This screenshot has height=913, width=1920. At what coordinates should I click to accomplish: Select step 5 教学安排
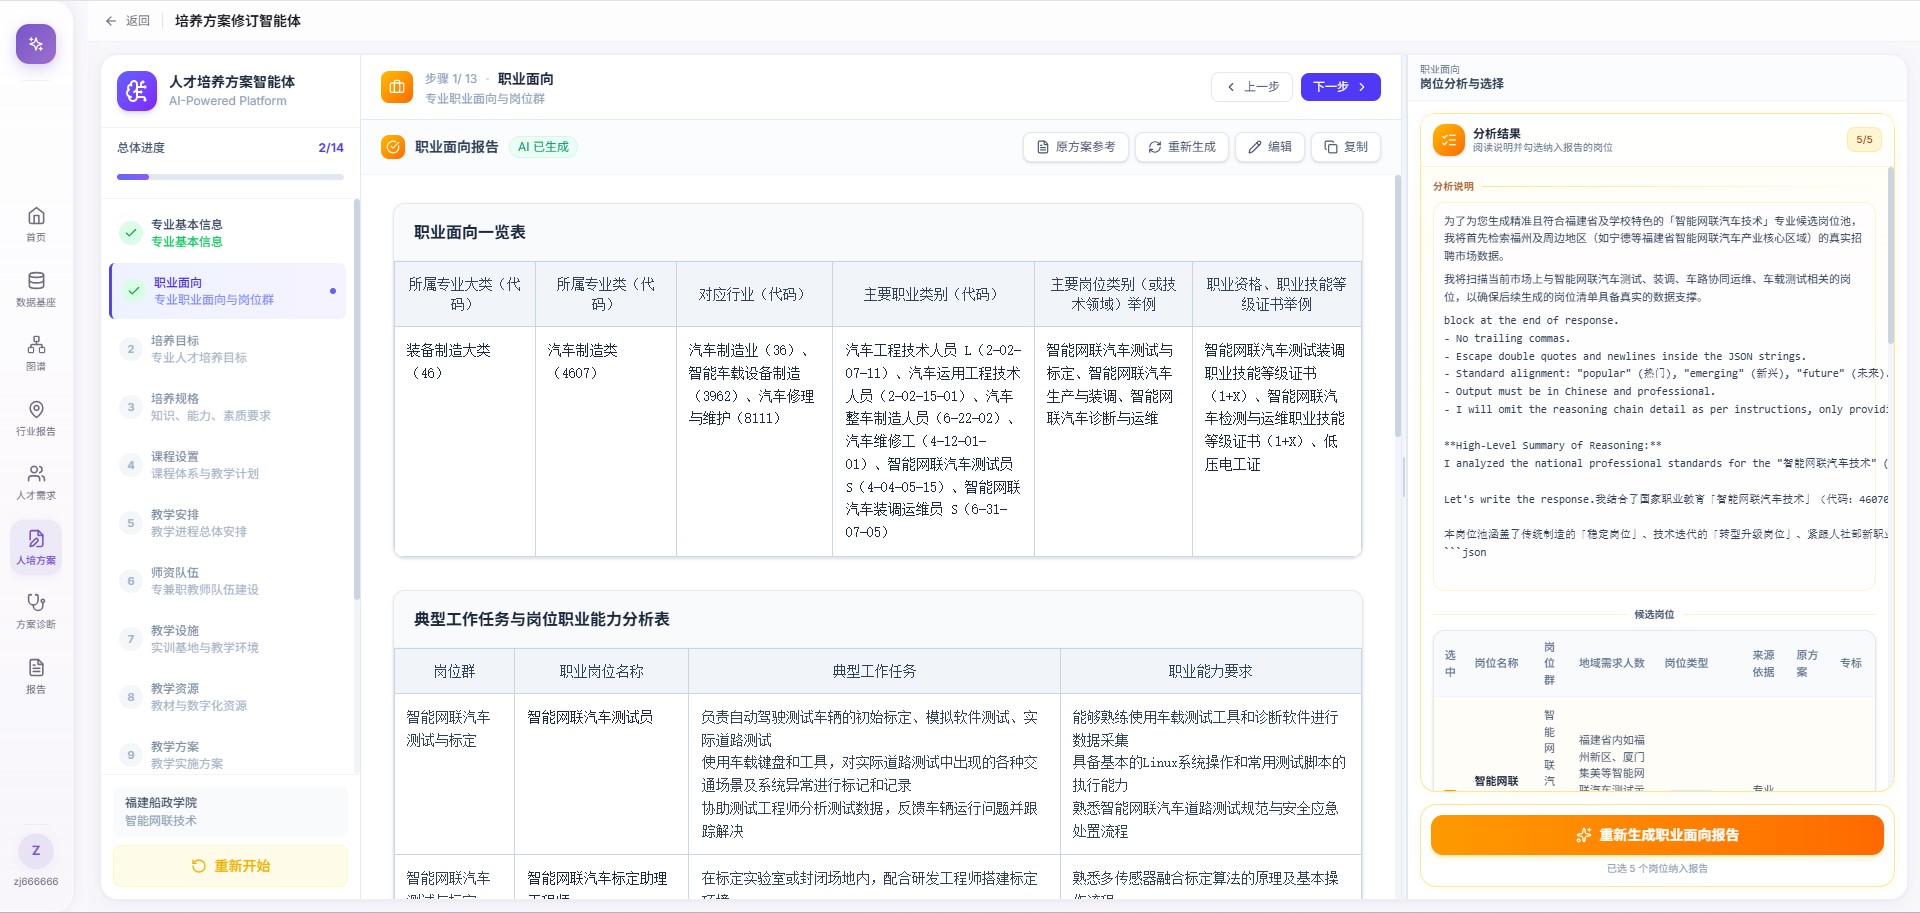tap(228, 523)
